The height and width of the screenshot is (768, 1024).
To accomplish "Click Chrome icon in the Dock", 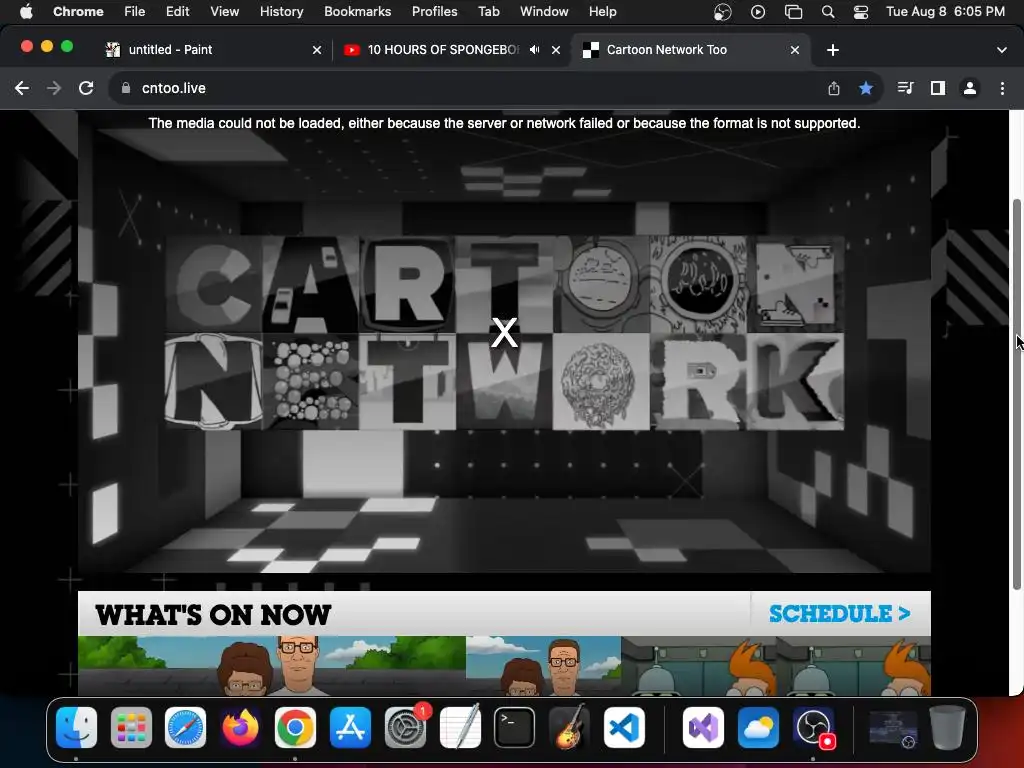I will (295, 728).
